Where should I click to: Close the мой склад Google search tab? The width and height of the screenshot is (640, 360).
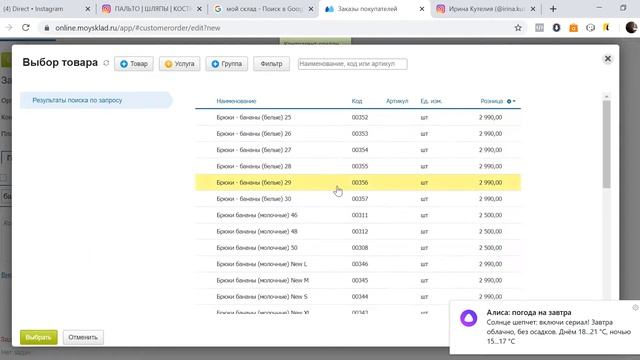click(x=311, y=9)
